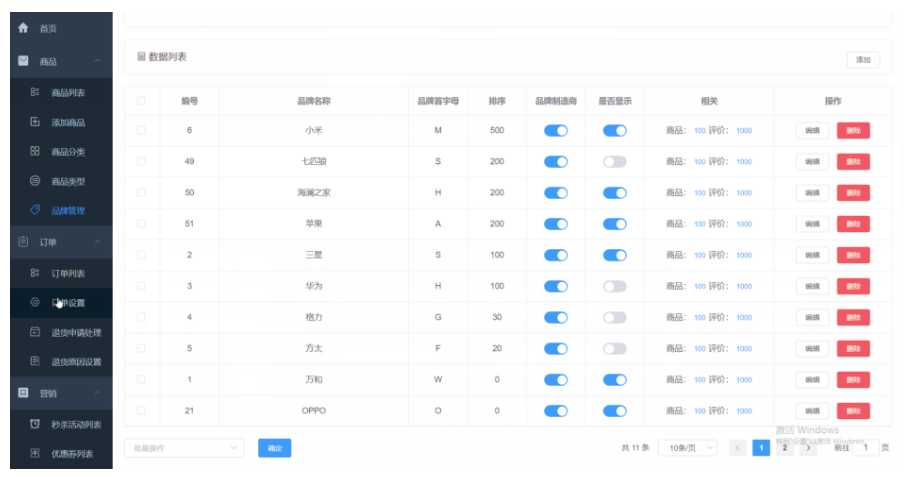Open 优惠券列表 menu item
This screenshot has height=477, width=904.
tap(72, 454)
